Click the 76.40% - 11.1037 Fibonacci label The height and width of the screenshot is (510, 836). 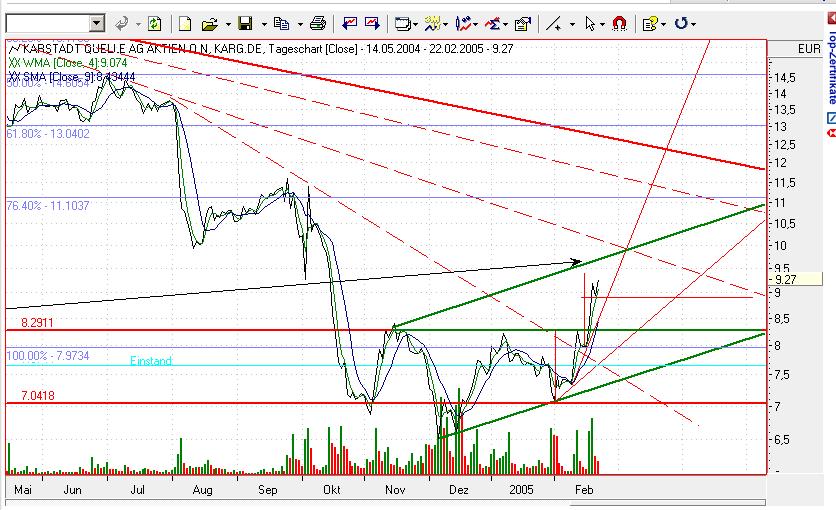click(x=48, y=206)
